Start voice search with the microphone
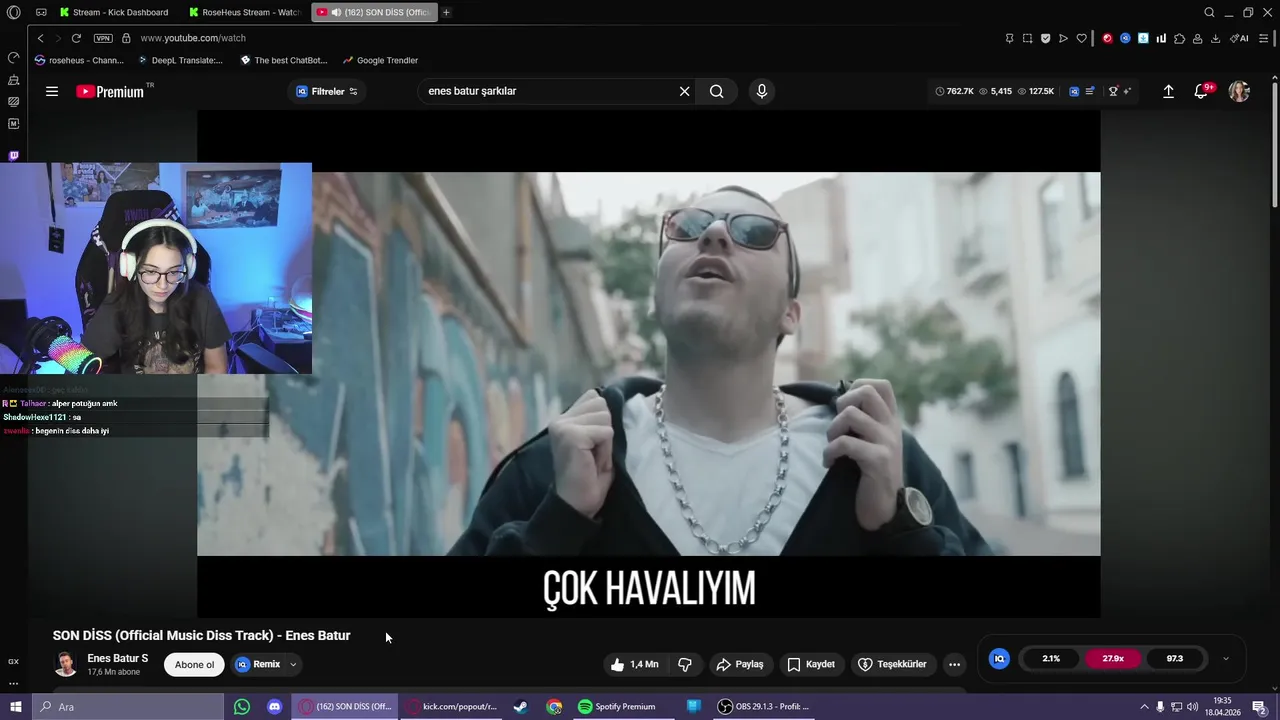This screenshot has width=1280, height=720. point(762,91)
